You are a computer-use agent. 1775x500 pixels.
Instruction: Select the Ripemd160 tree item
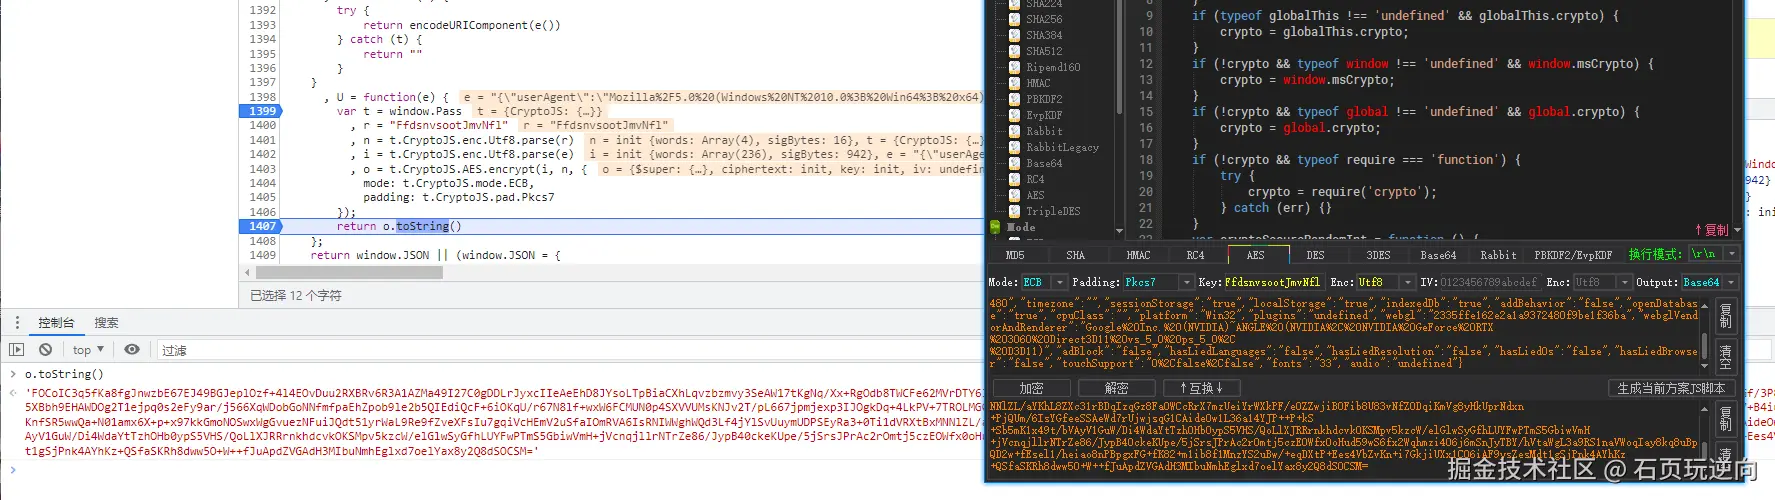1053,67
